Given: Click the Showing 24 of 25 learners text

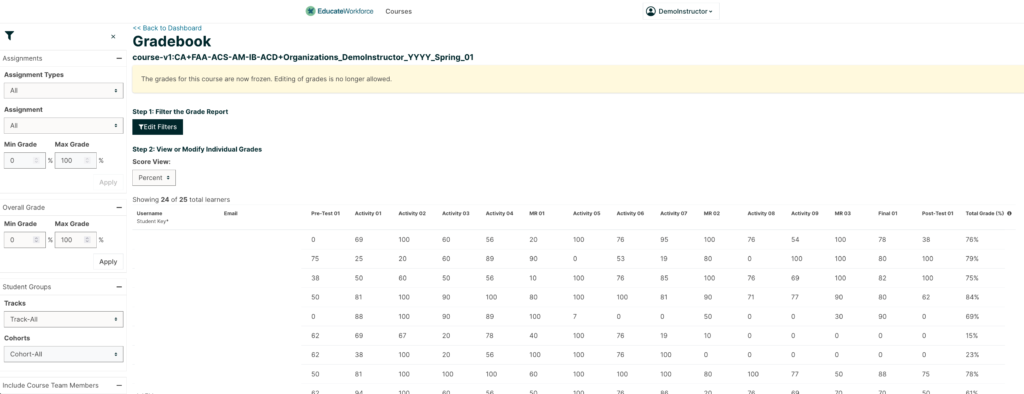Looking at the screenshot, I should (181, 199).
